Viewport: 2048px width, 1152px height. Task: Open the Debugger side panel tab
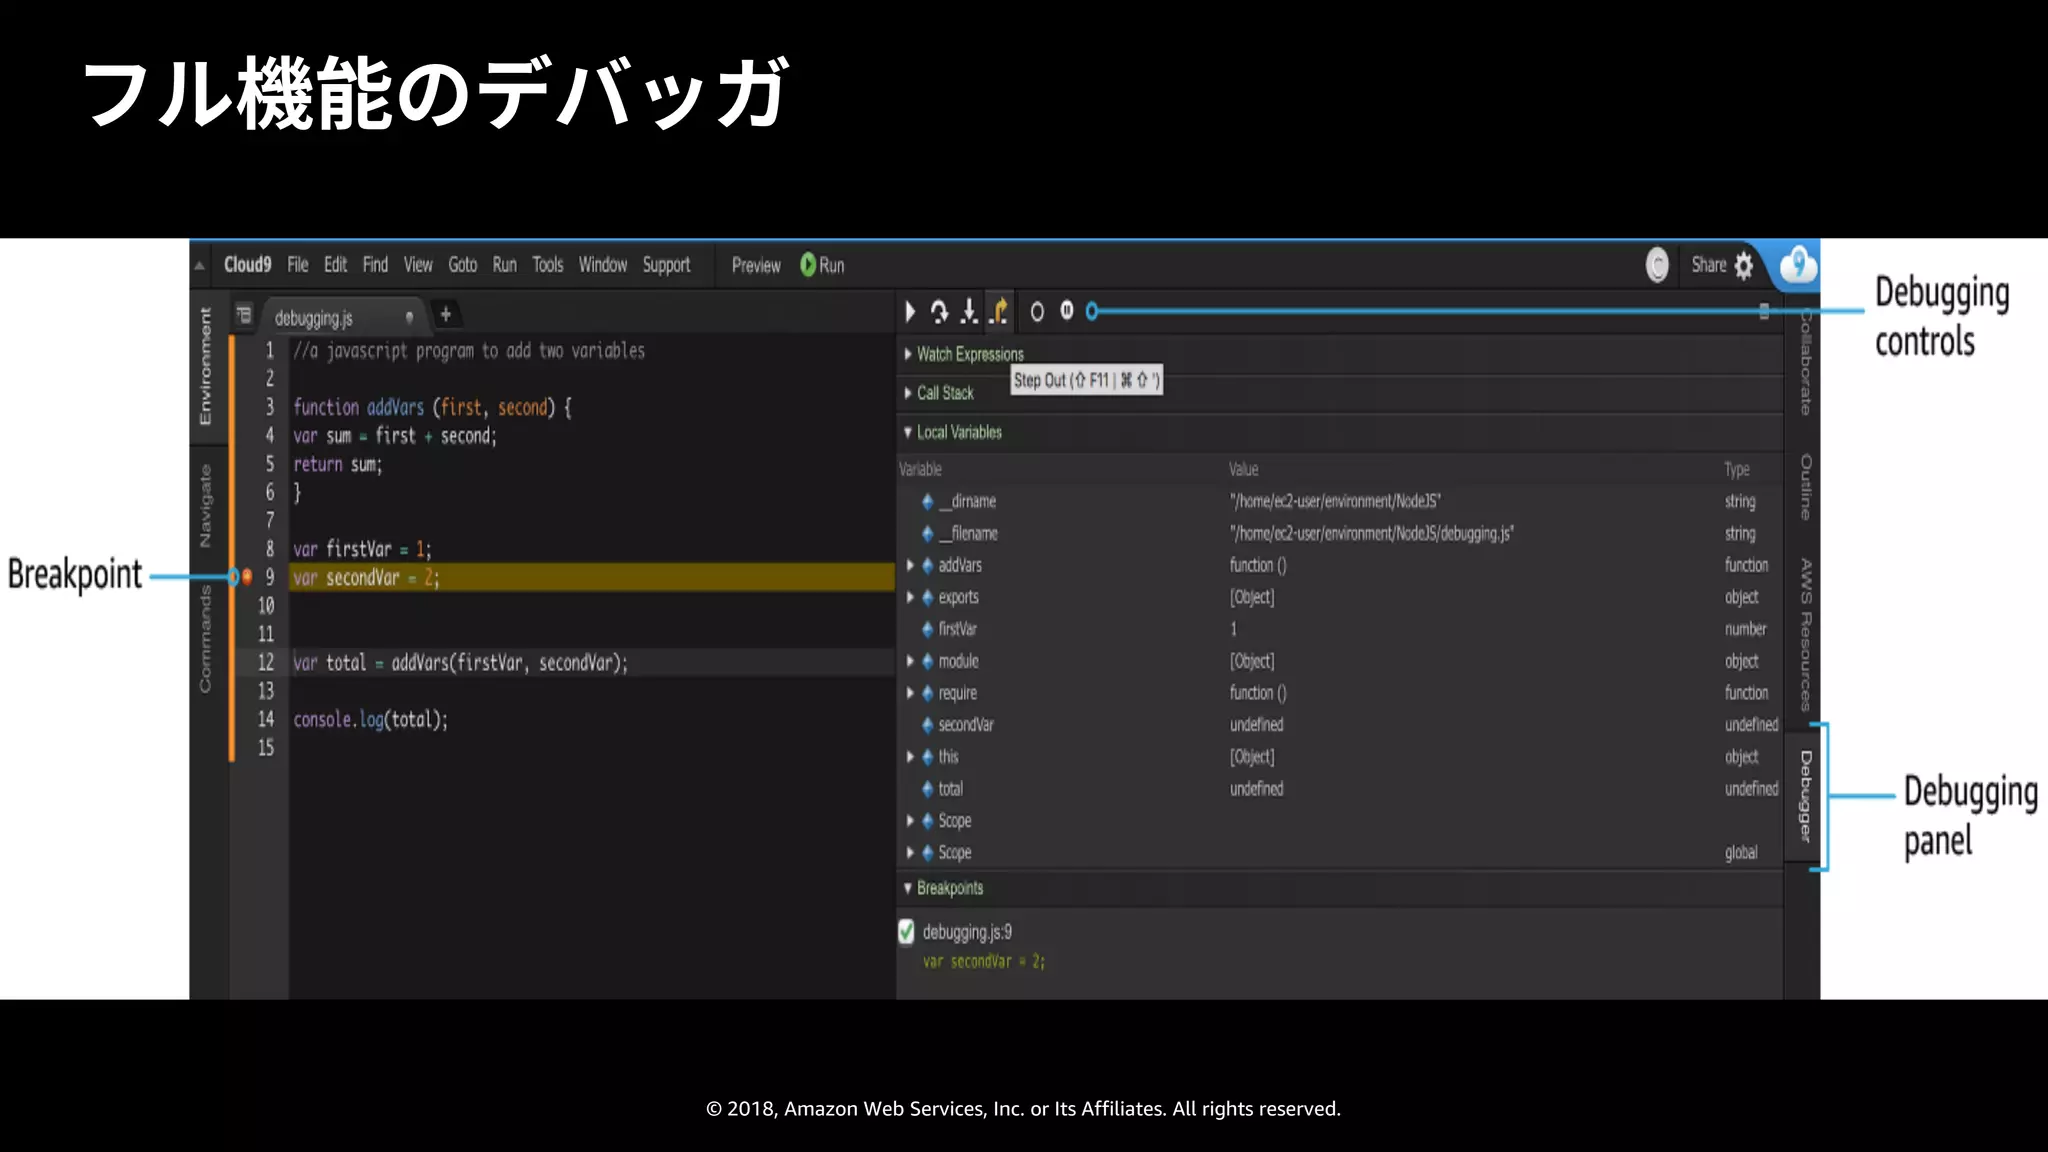pyautogui.click(x=1805, y=796)
